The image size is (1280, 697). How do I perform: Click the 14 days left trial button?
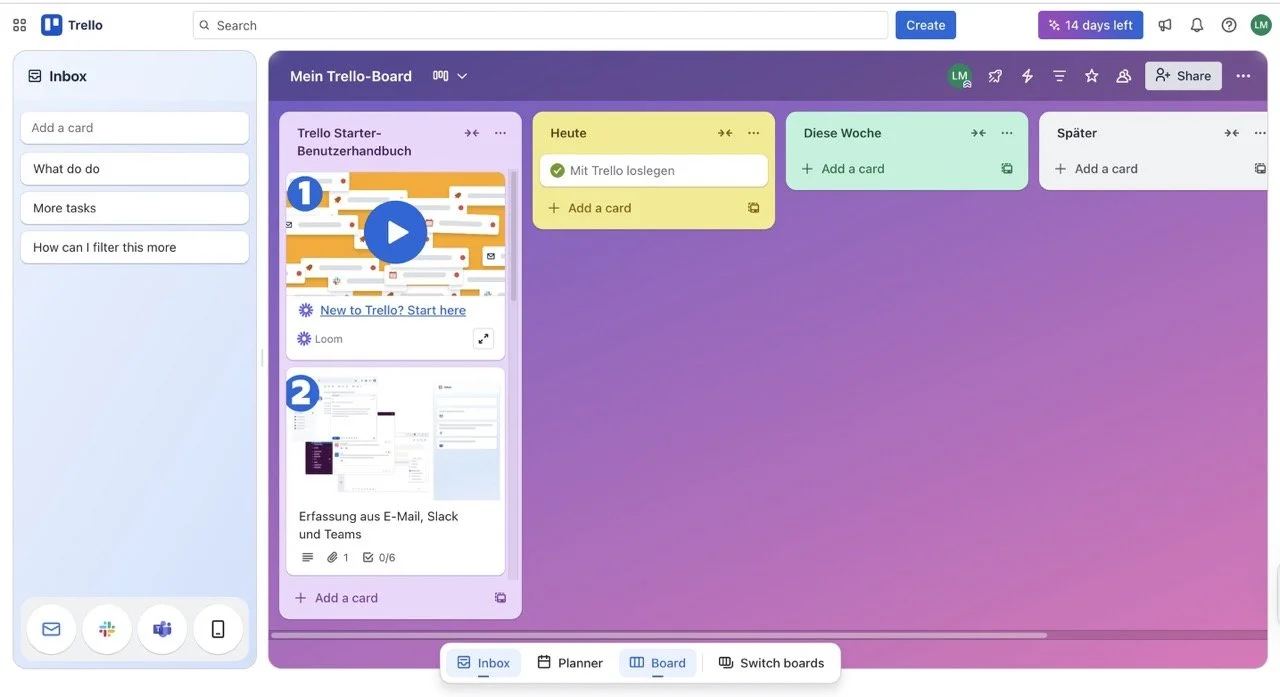click(x=1090, y=25)
